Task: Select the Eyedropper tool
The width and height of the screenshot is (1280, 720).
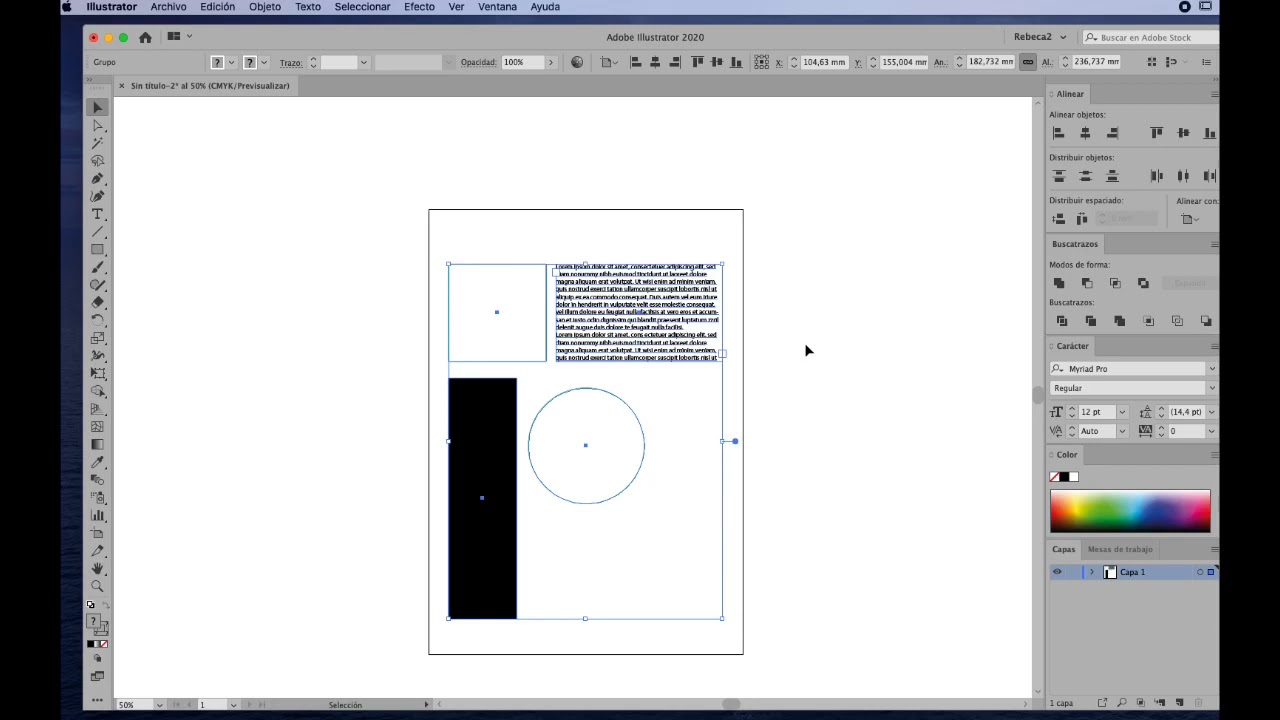Action: 97,462
